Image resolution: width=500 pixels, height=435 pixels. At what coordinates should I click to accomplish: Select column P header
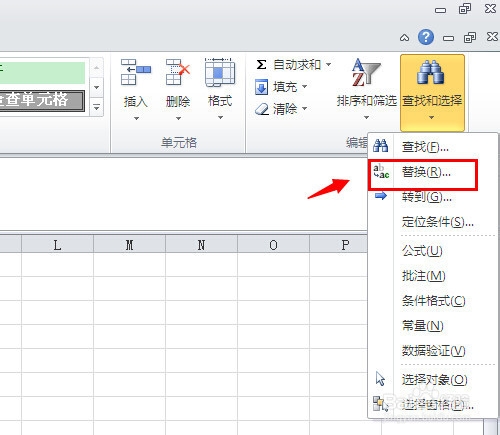click(339, 244)
